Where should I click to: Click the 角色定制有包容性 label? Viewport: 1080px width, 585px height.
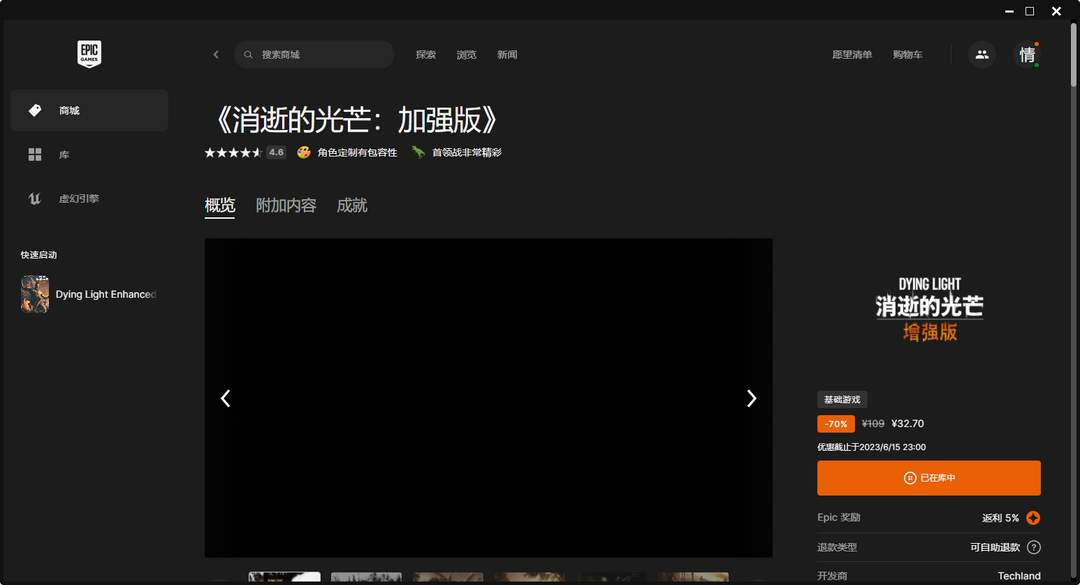click(357, 152)
